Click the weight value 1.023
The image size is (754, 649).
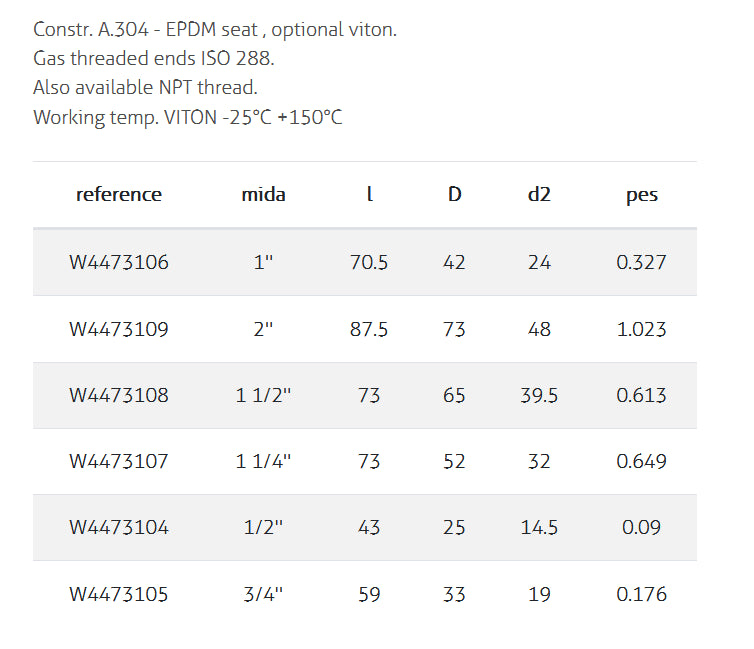pos(641,329)
